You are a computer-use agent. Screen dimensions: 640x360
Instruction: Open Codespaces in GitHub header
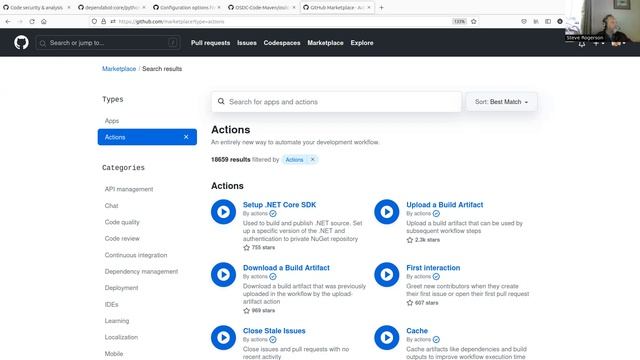pyautogui.click(x=282, y=43)
